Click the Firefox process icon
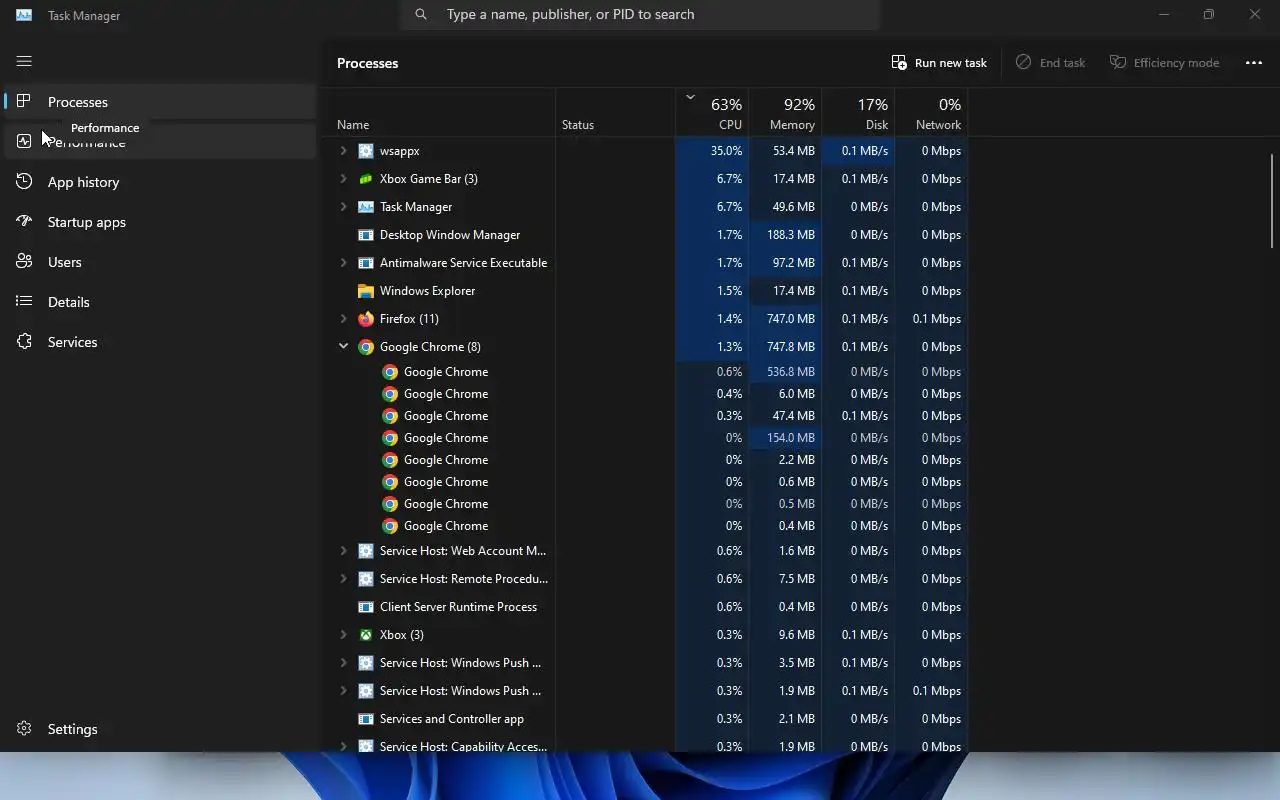 tap(366, 319)
